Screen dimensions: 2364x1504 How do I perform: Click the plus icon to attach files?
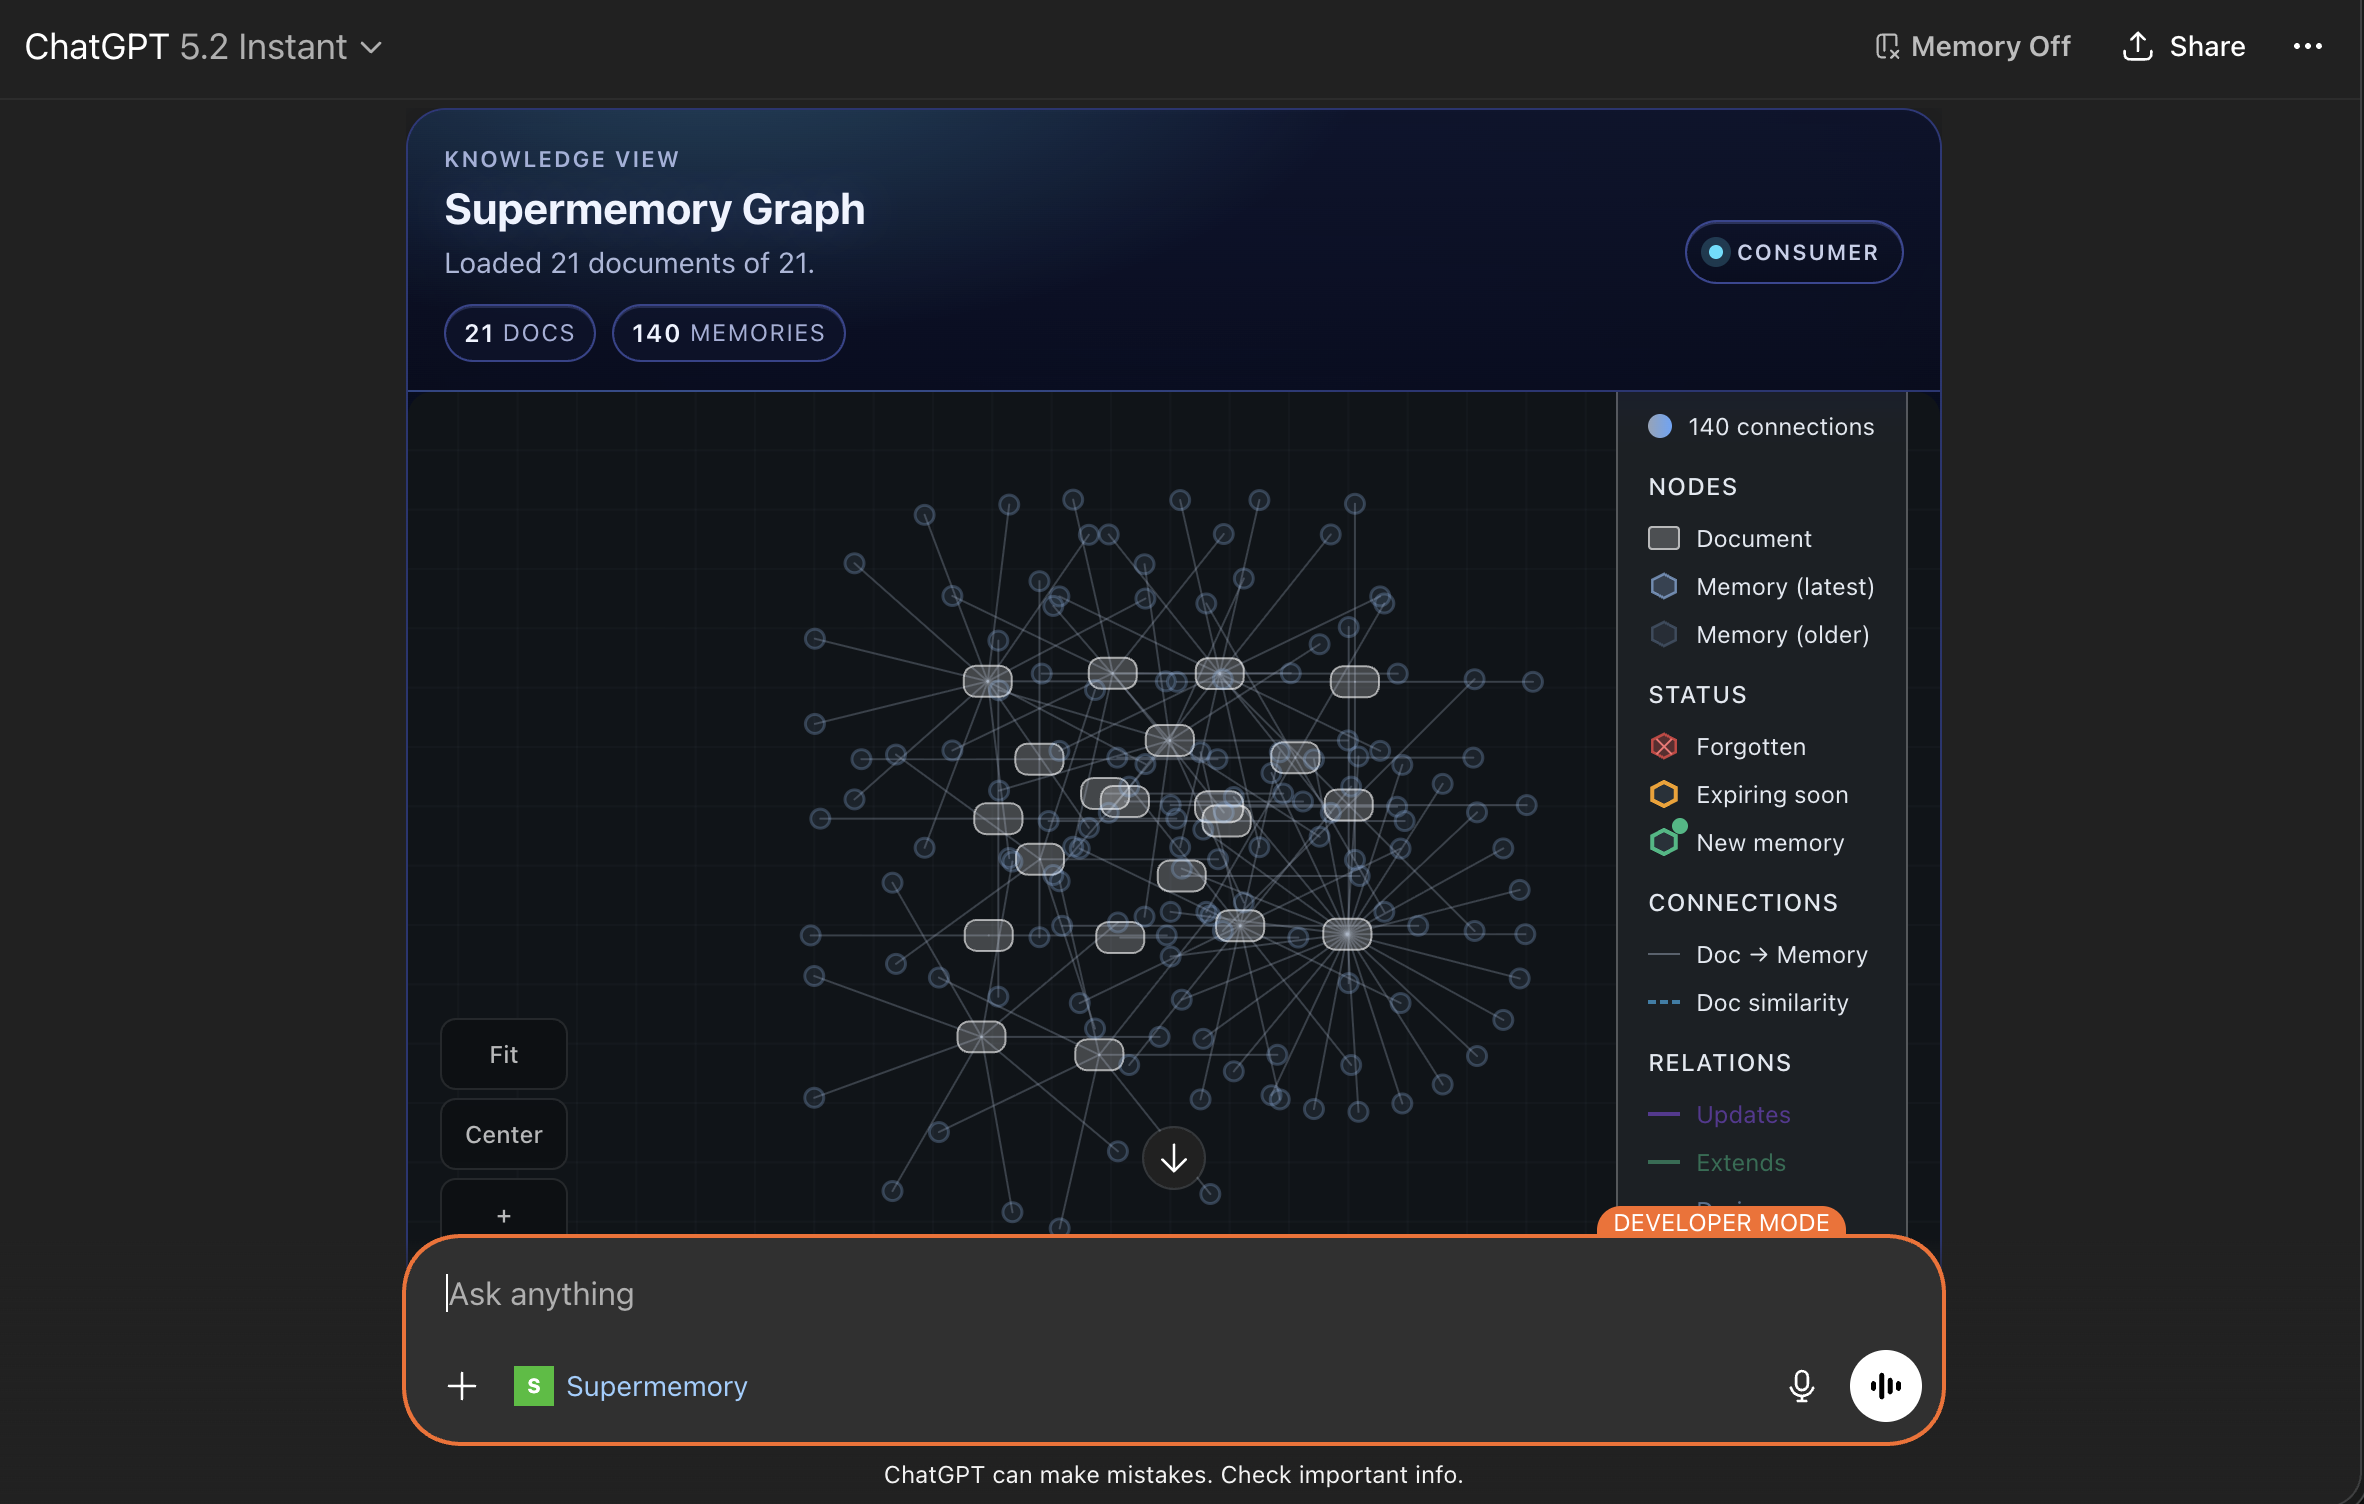[462, 1386]
